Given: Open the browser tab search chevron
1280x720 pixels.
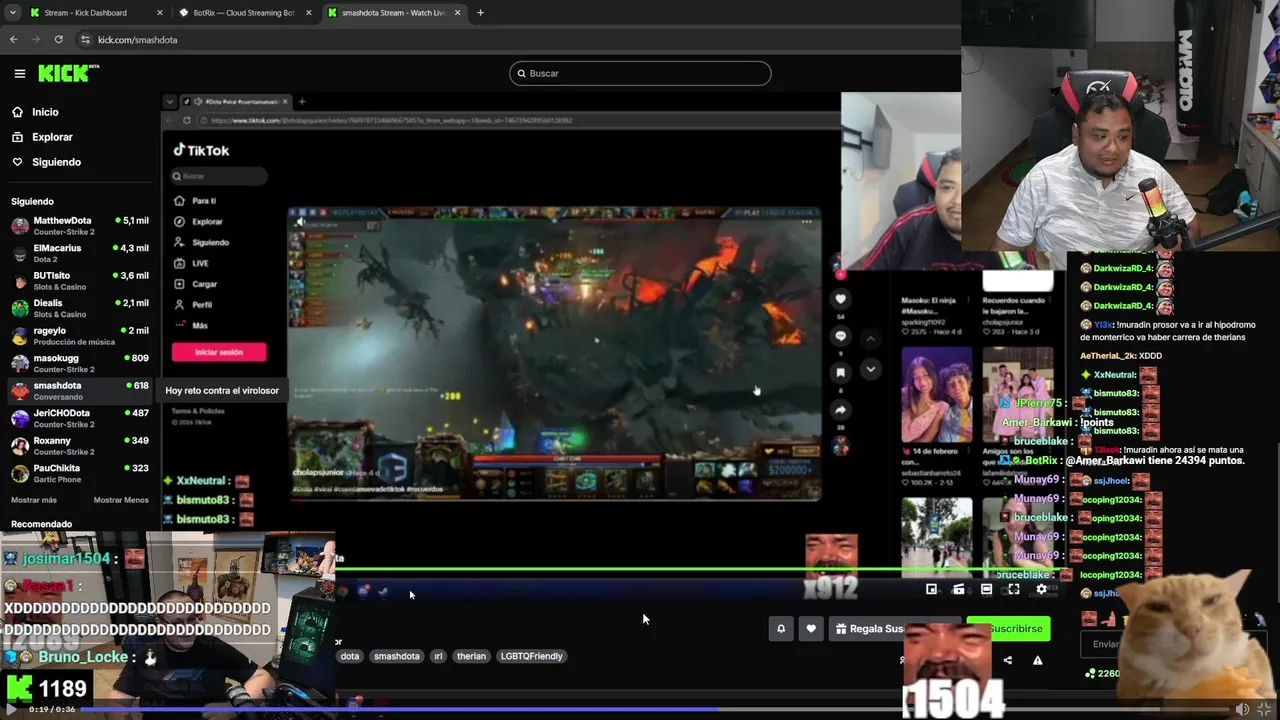Looking at the screenshot, I should [x=13, y=13].
